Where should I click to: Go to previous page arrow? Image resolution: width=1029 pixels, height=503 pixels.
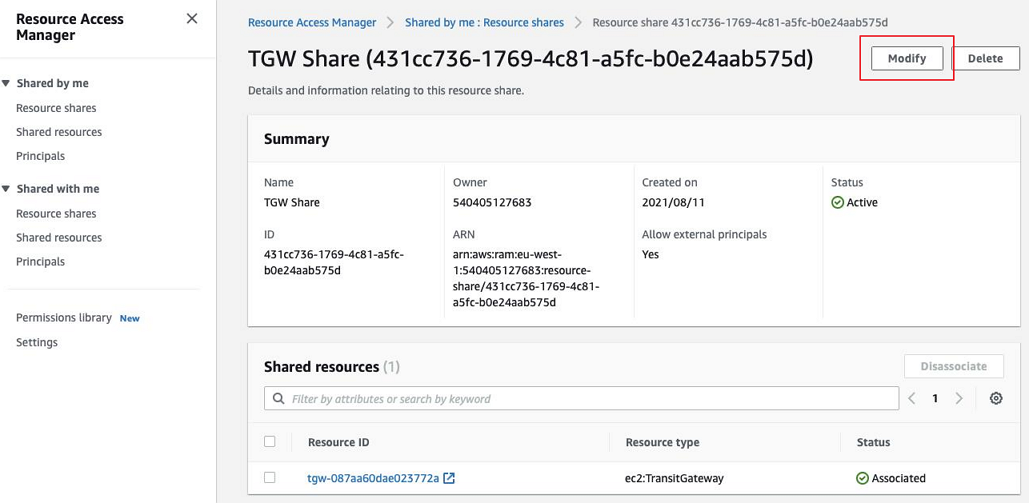912,398
